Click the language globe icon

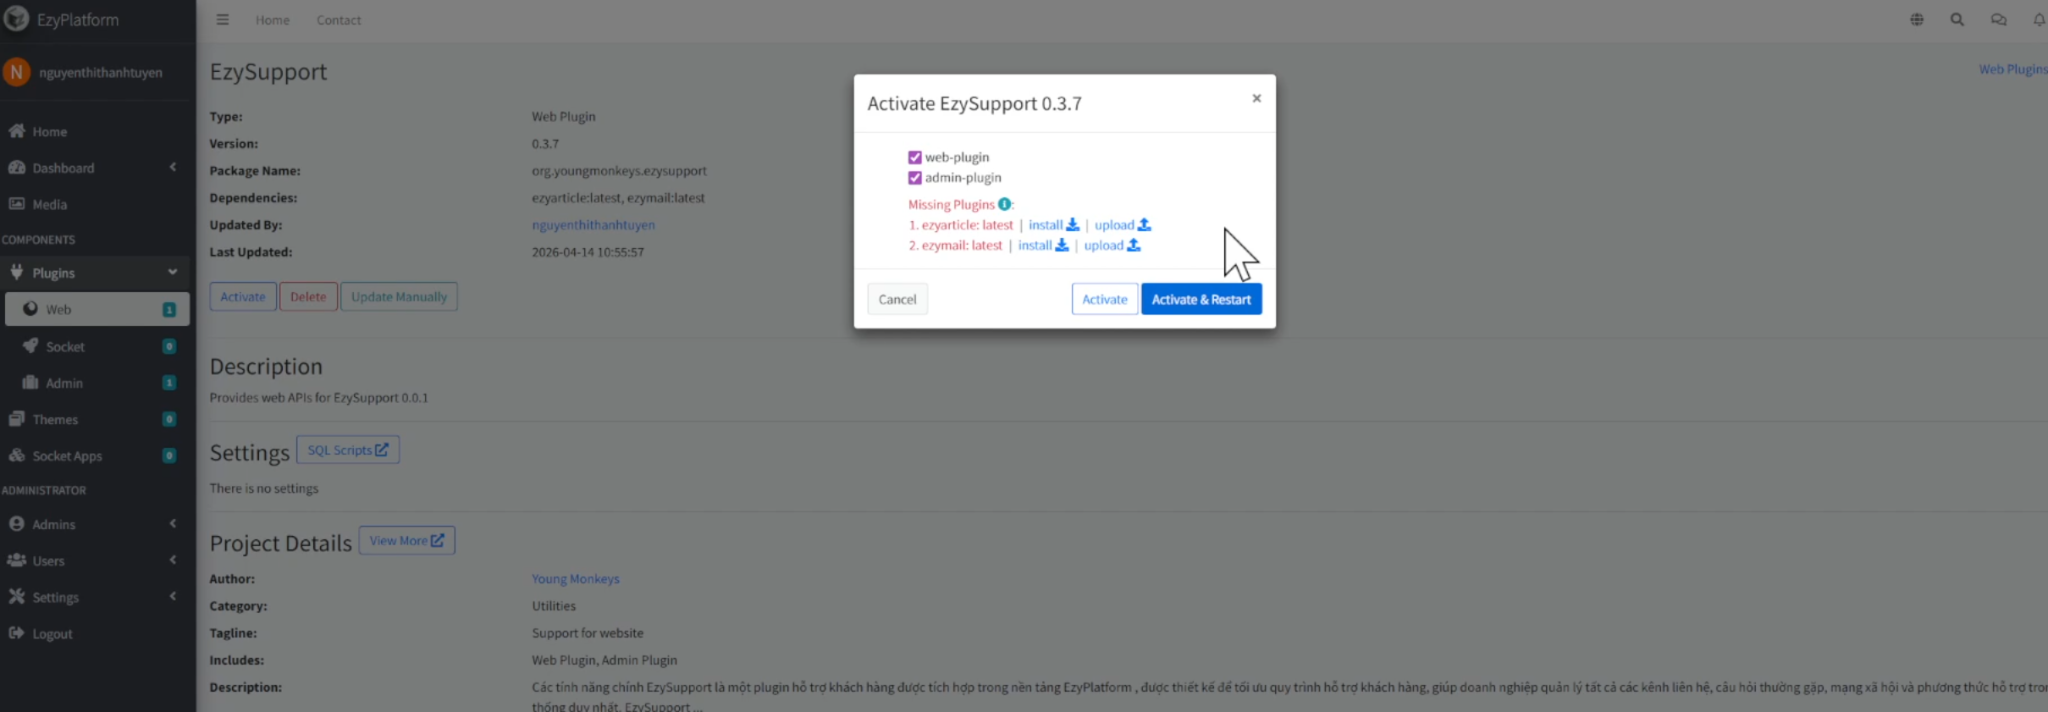point(1917,20)
